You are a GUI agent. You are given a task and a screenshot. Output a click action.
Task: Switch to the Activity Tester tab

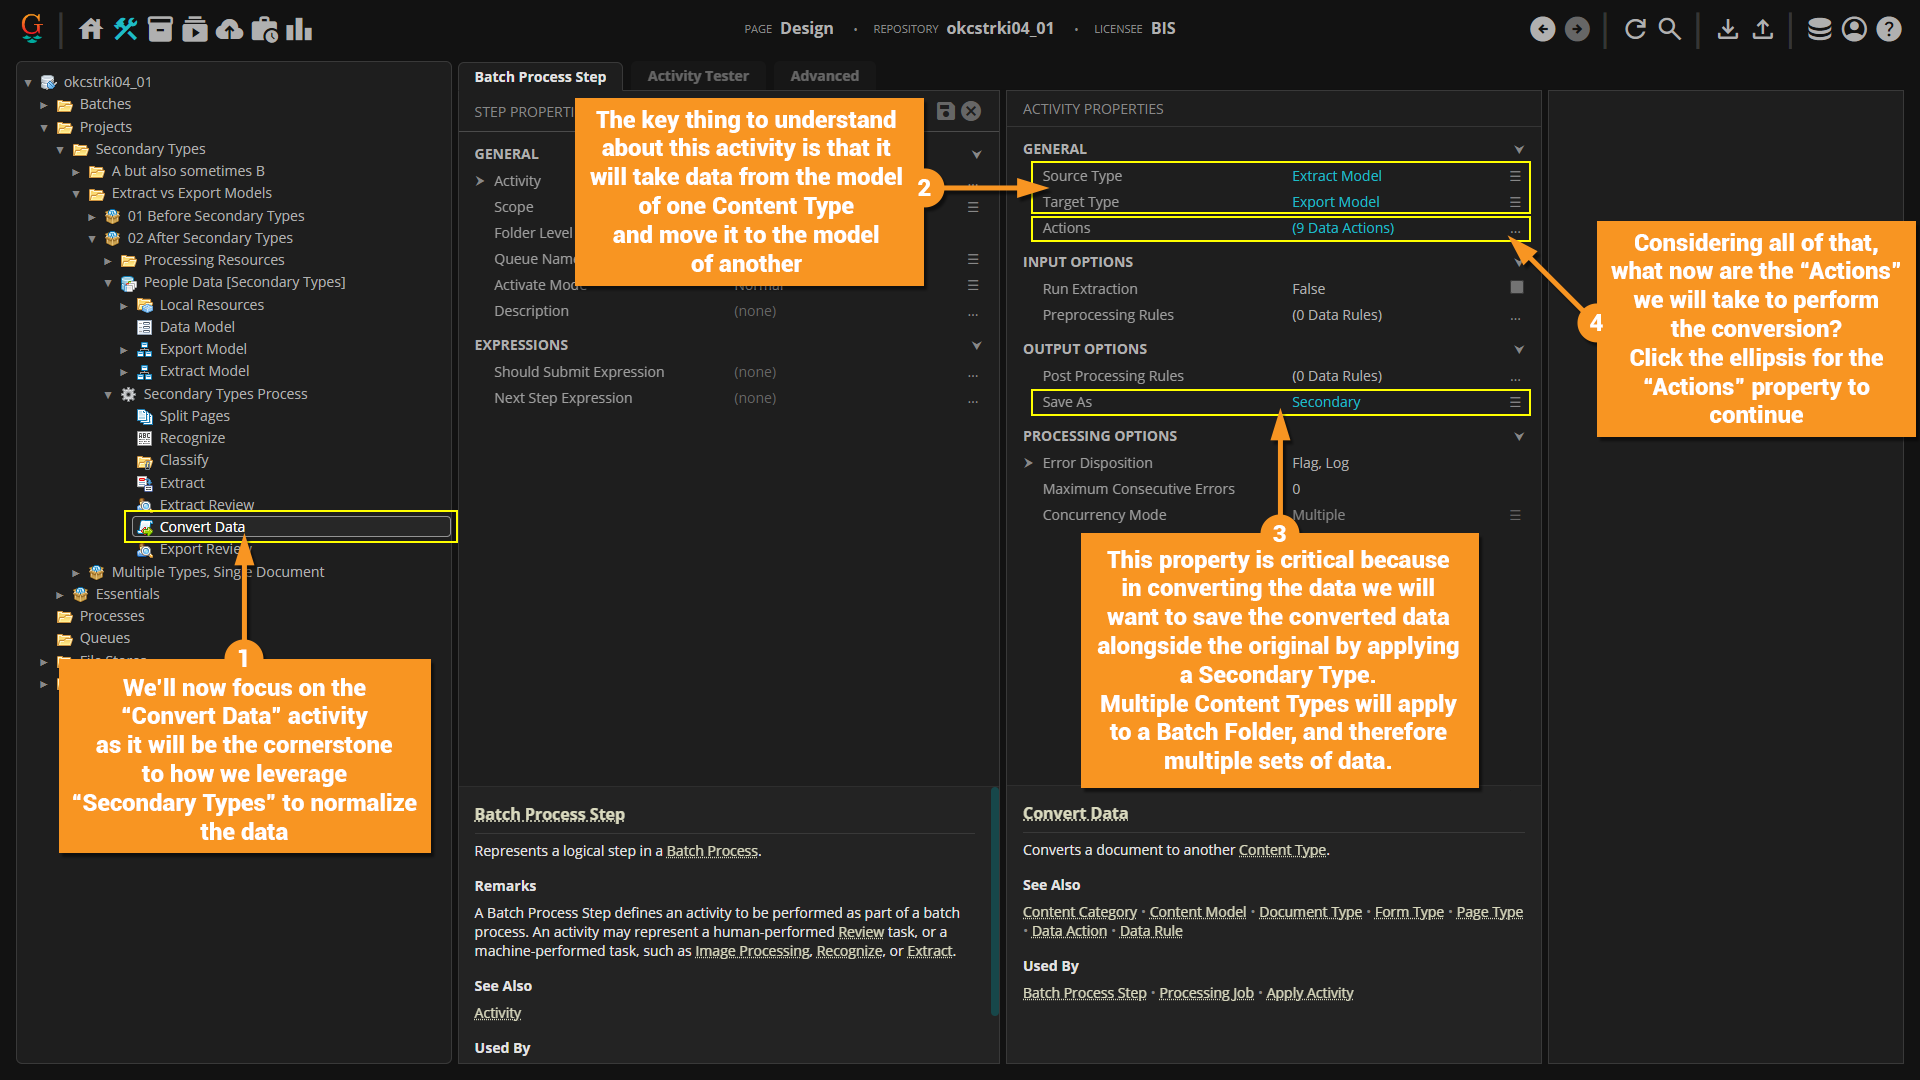click(x=697, y=76)
